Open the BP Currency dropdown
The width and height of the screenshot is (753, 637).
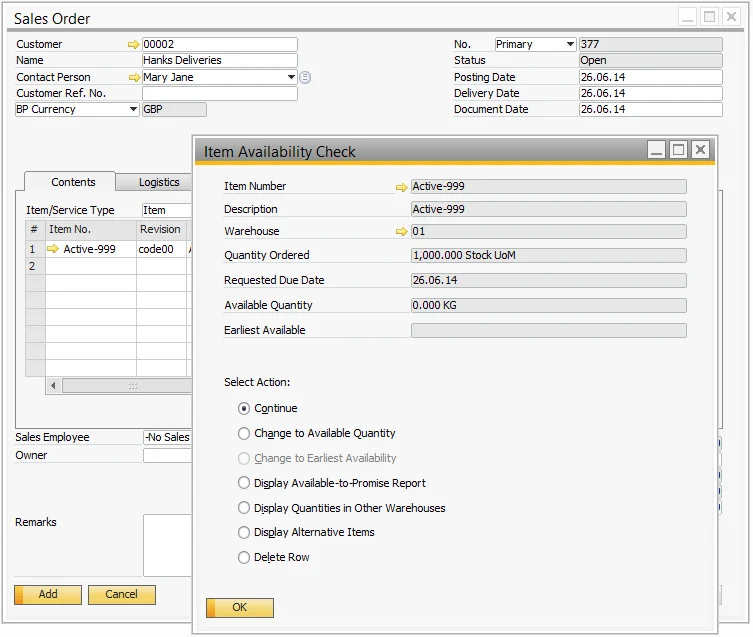(134, 110)
